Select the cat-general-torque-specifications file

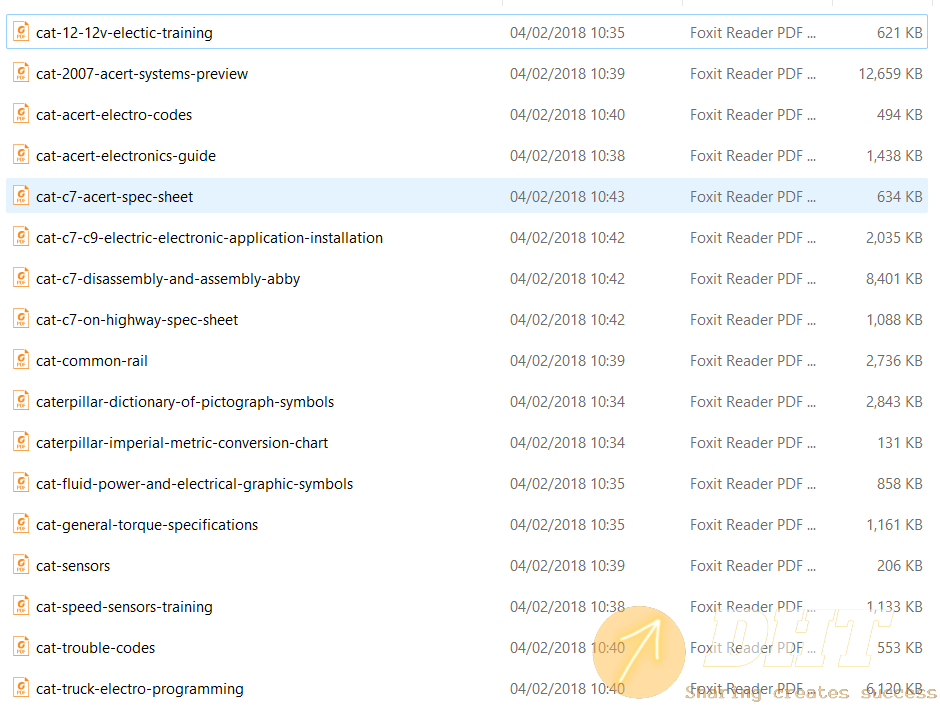tap(146, 523)
